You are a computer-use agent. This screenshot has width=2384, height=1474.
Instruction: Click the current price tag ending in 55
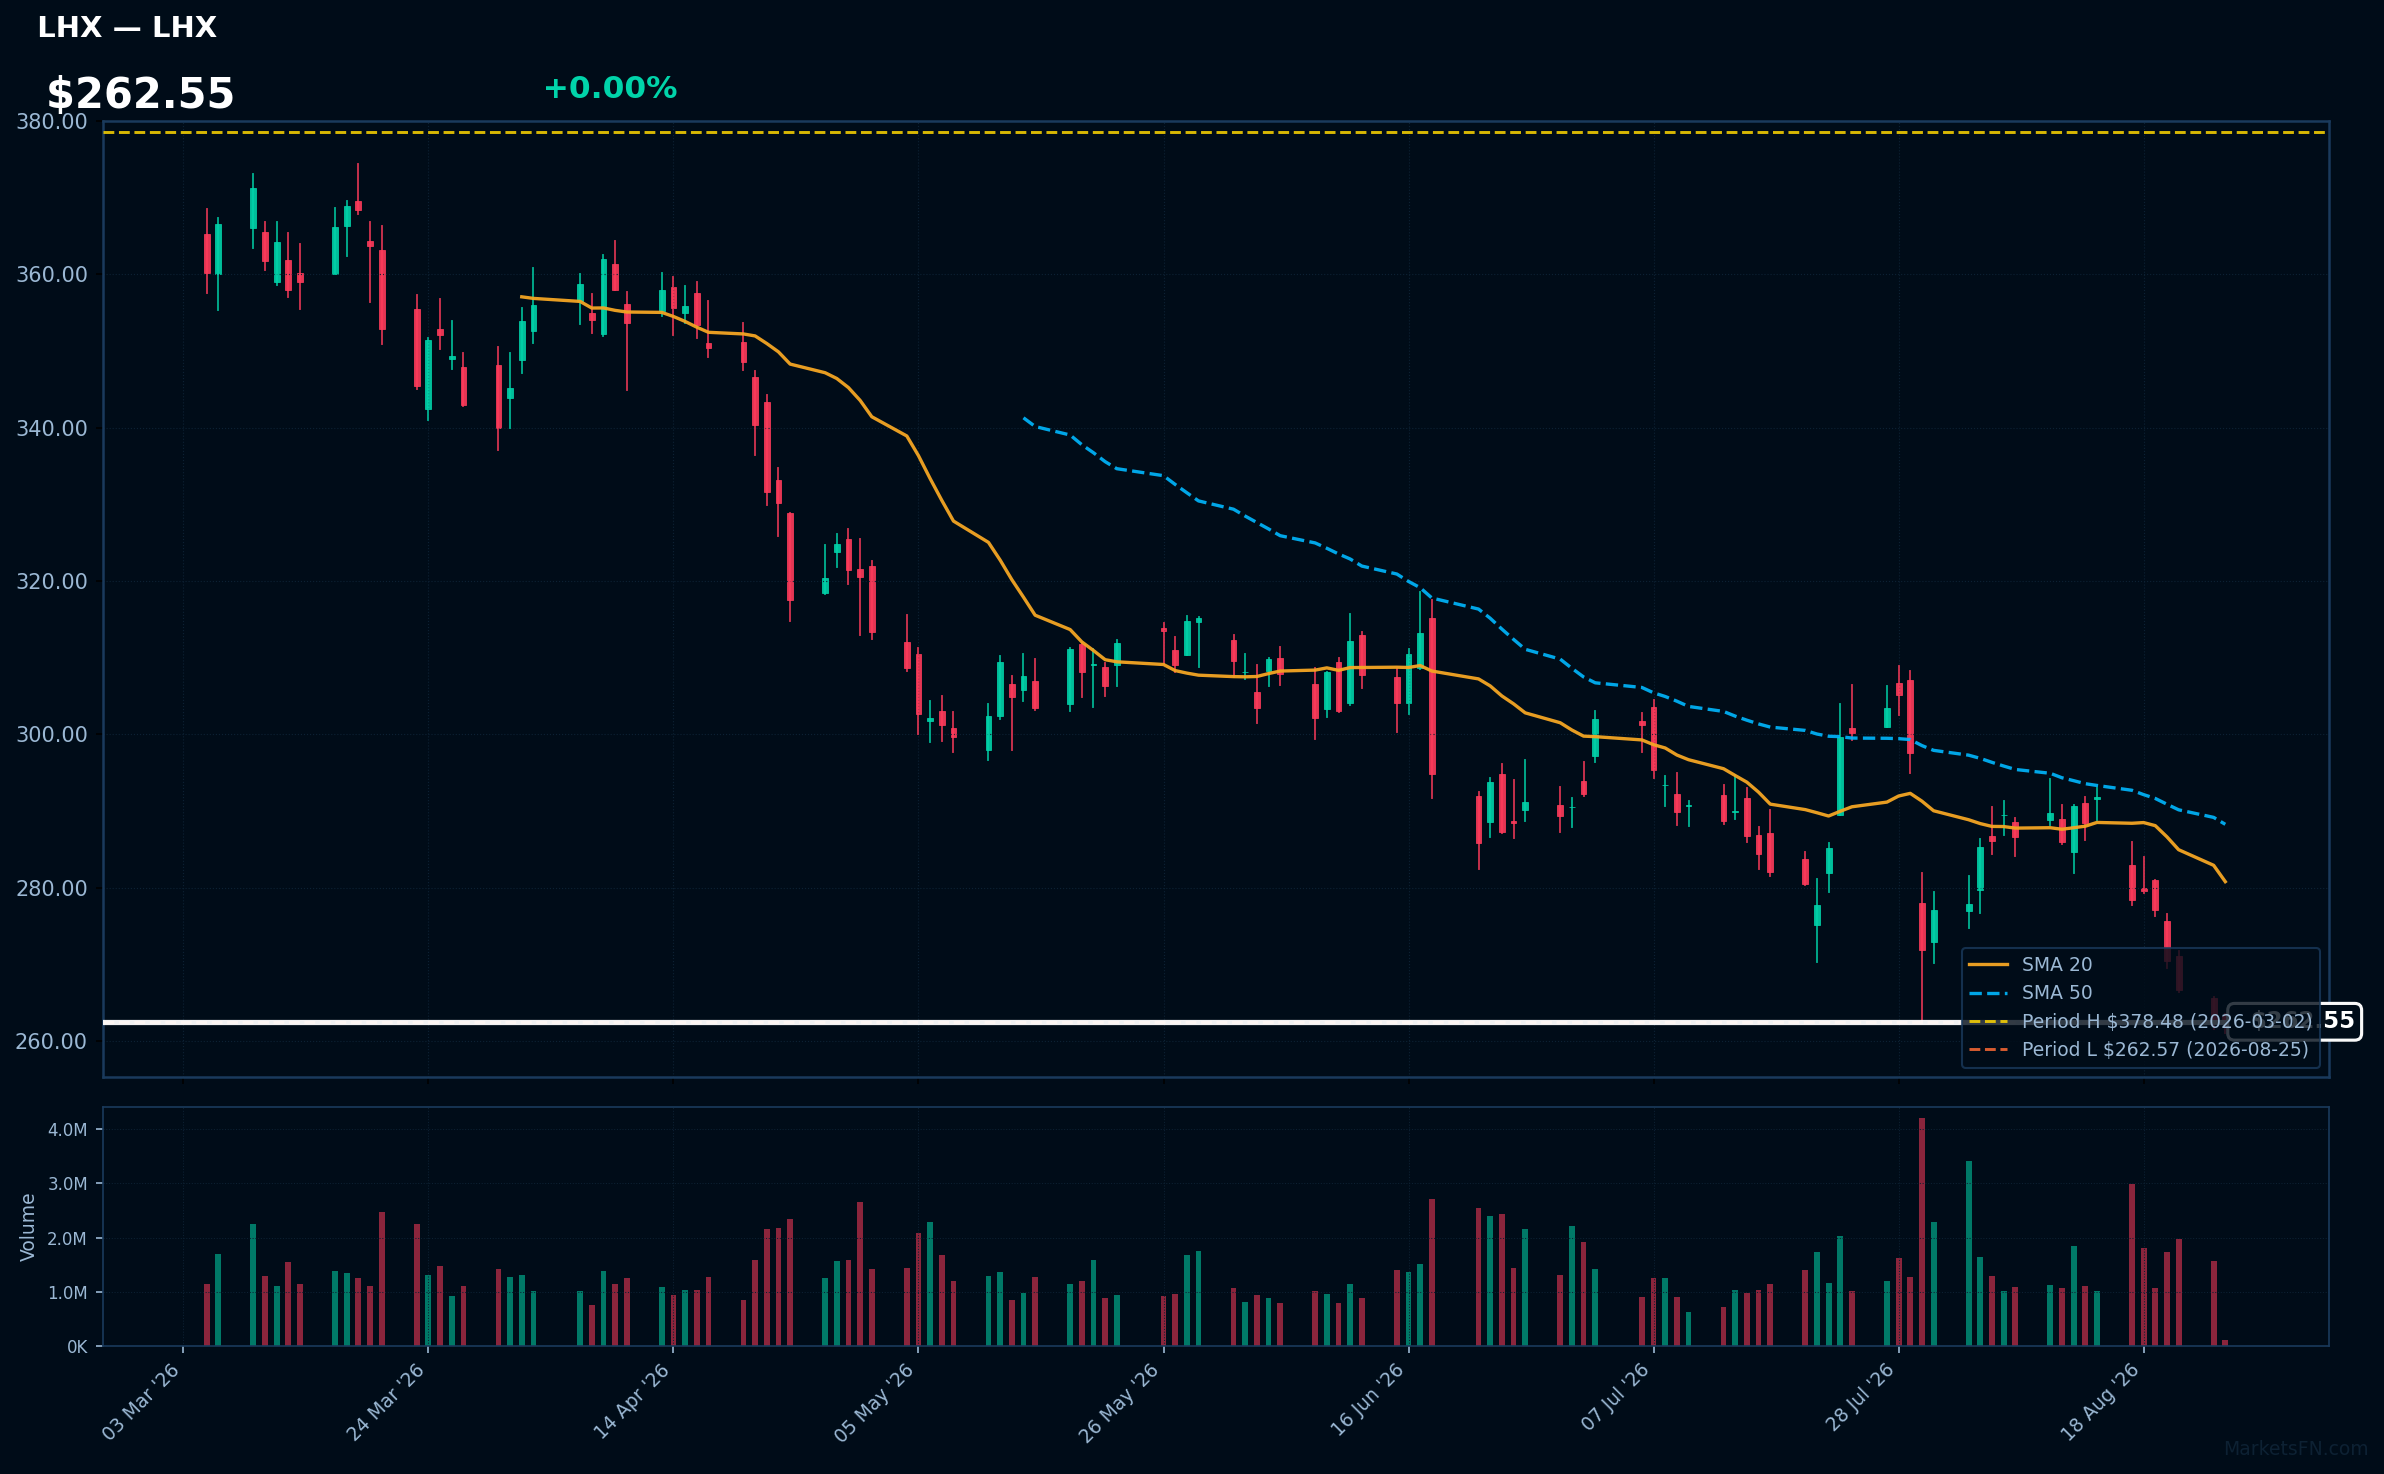[2295, 1021]
